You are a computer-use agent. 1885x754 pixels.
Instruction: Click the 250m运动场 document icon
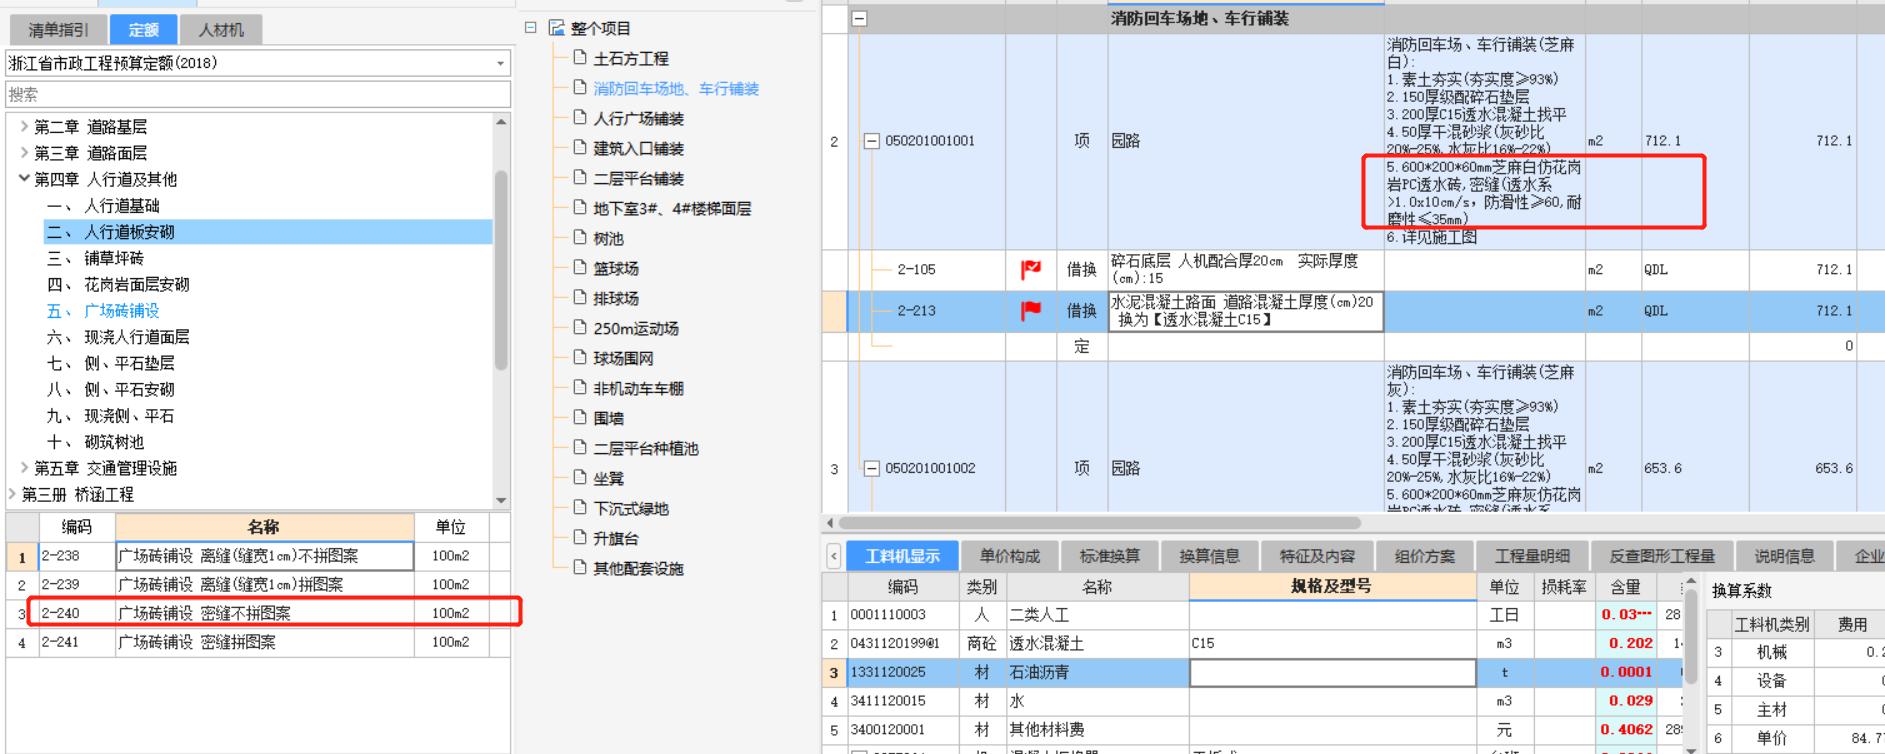pyautogui.click(x=580, y=328)
